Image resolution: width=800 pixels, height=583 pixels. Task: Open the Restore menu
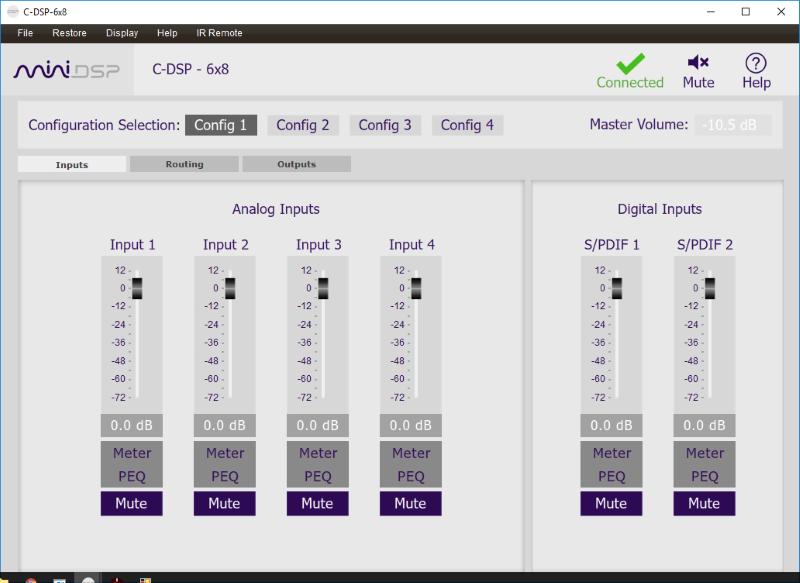pos(69,33)
